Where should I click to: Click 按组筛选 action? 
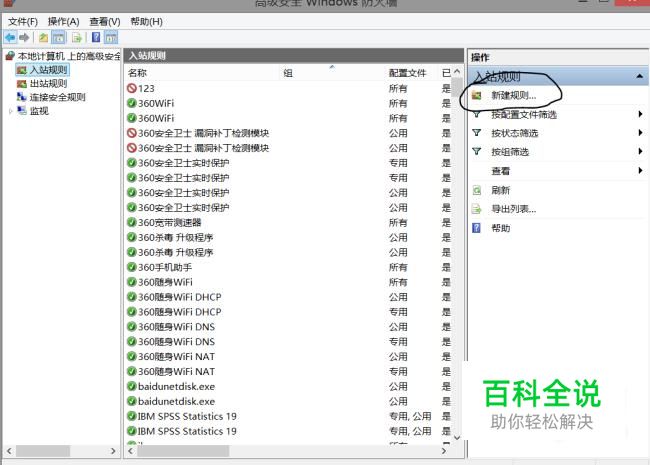pyautogui.click(x=510, y=152)
